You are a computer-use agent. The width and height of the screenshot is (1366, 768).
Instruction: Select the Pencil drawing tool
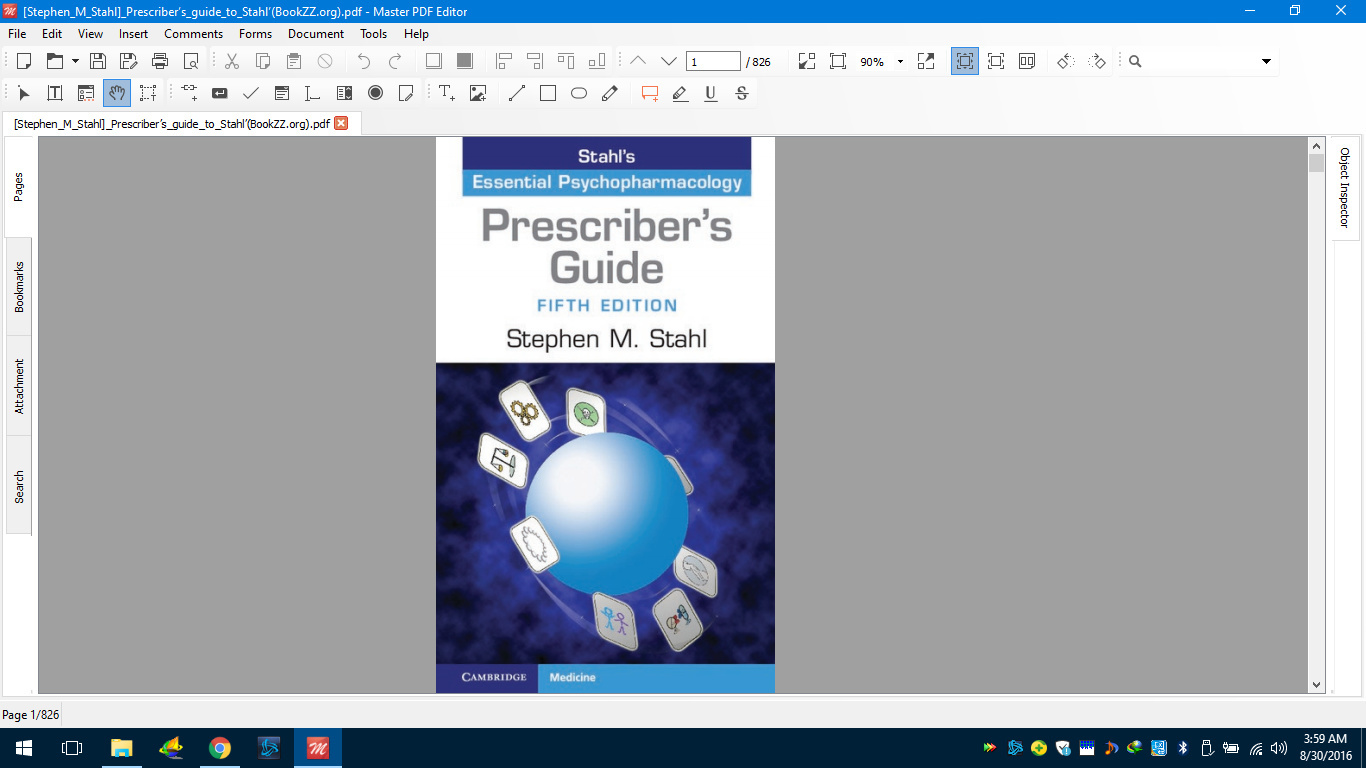(610, 93)
